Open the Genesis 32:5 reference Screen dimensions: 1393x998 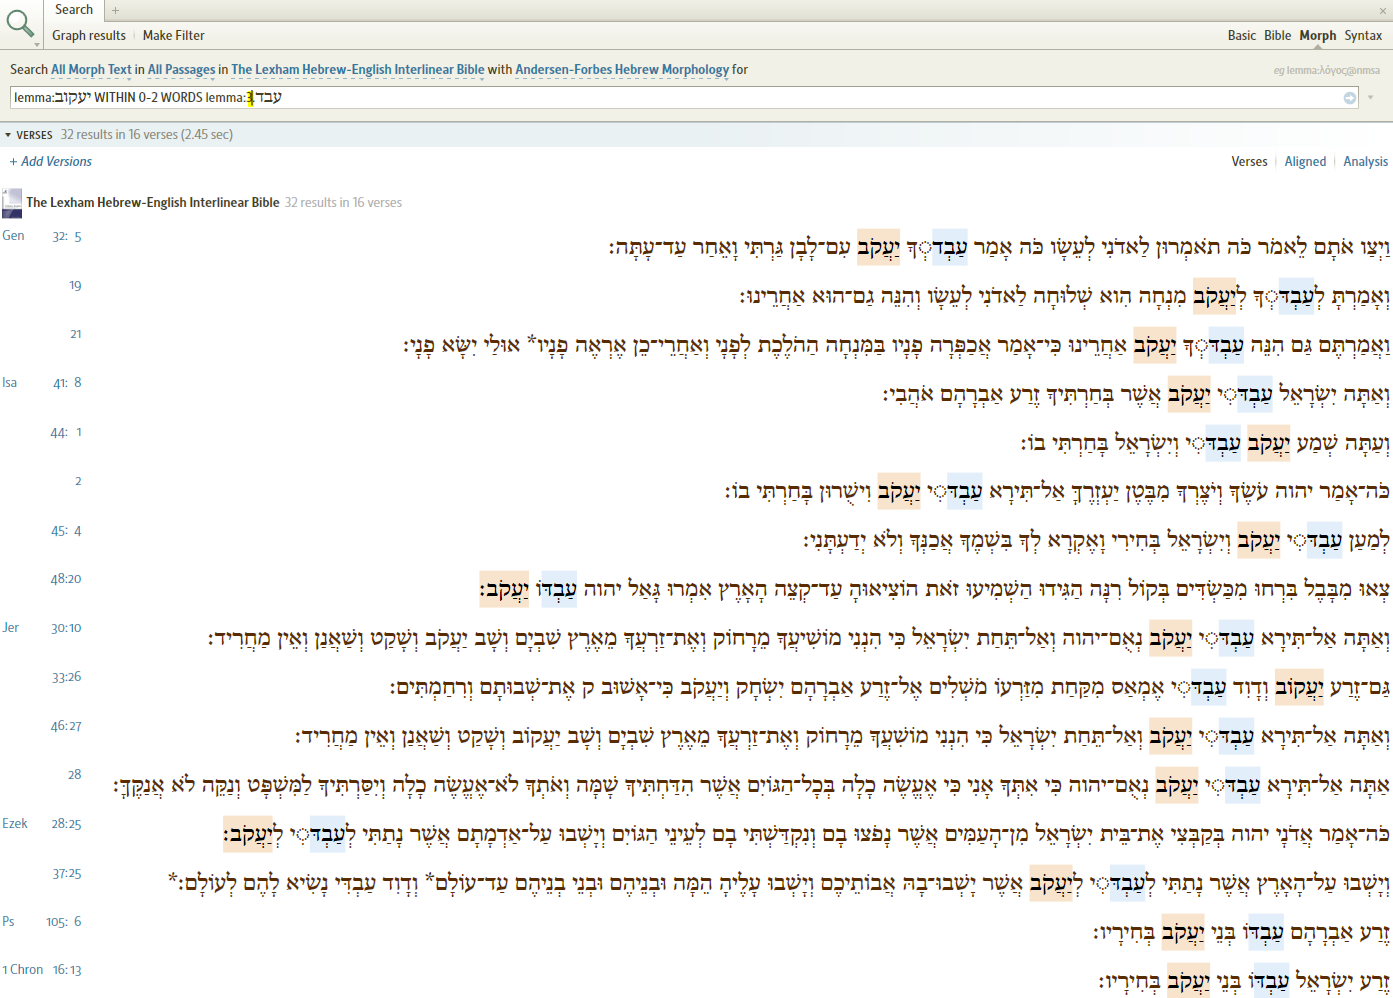pyautogui.click(x=67, y=237)
